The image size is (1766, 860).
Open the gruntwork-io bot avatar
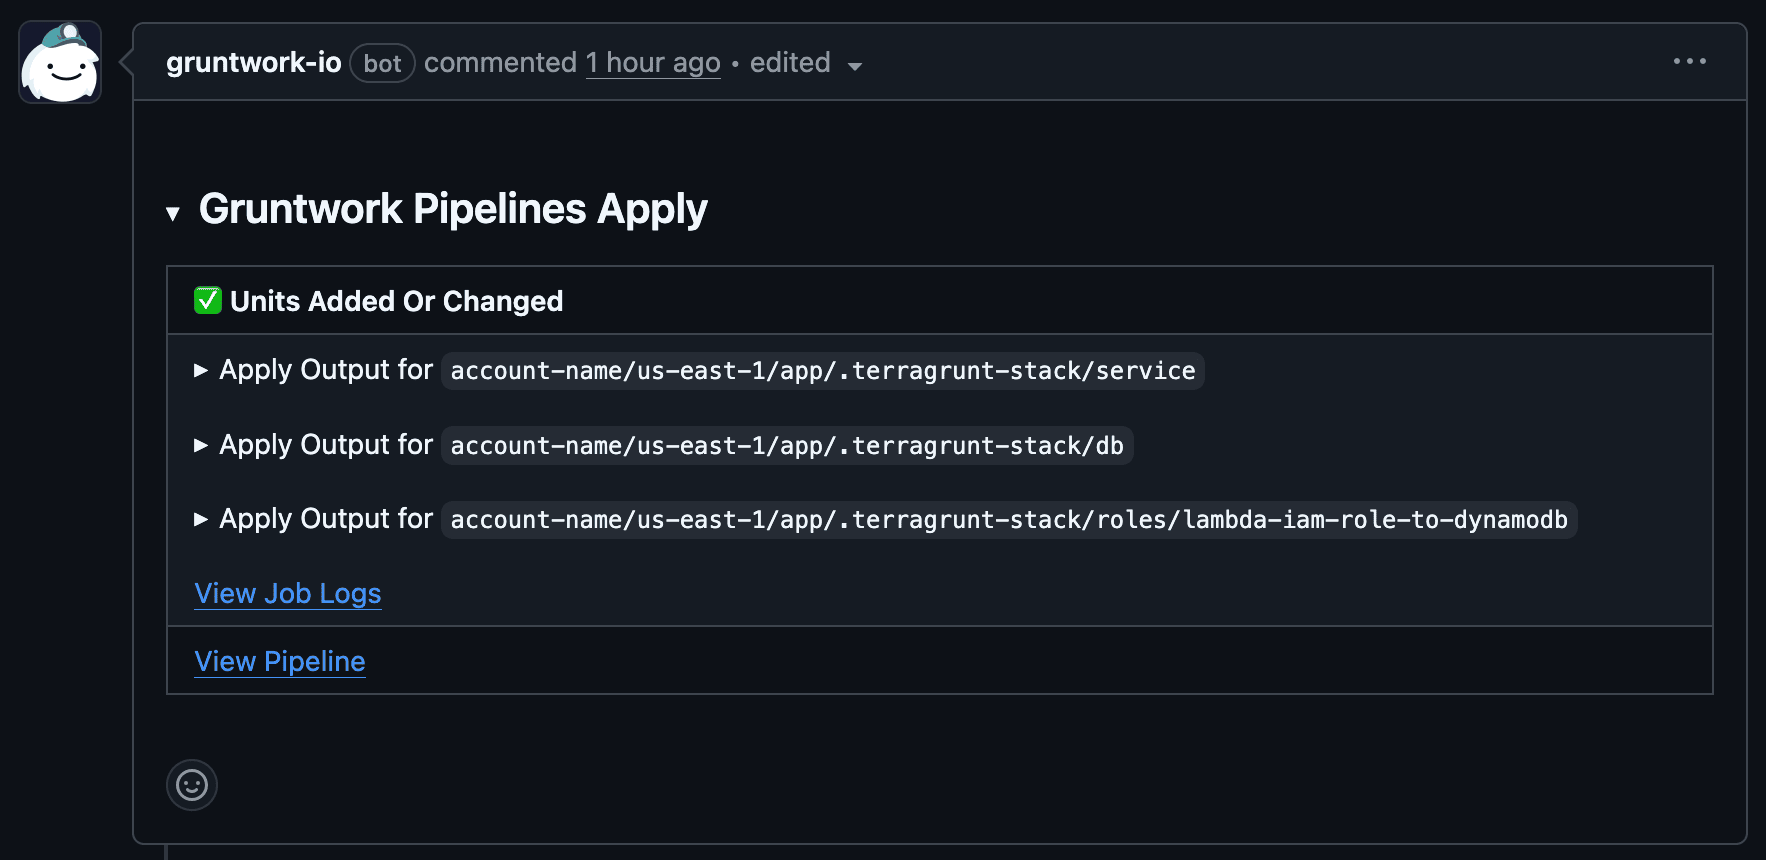(60, 62)
